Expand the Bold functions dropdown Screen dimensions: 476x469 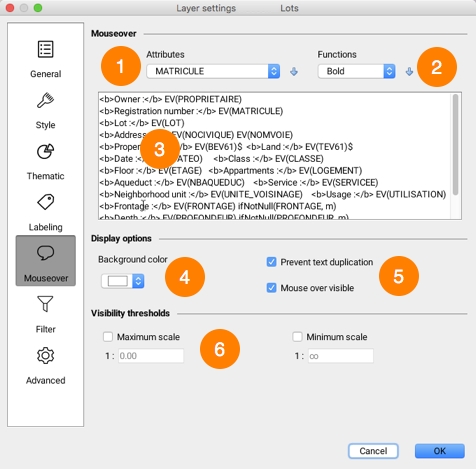click(356, 71)
